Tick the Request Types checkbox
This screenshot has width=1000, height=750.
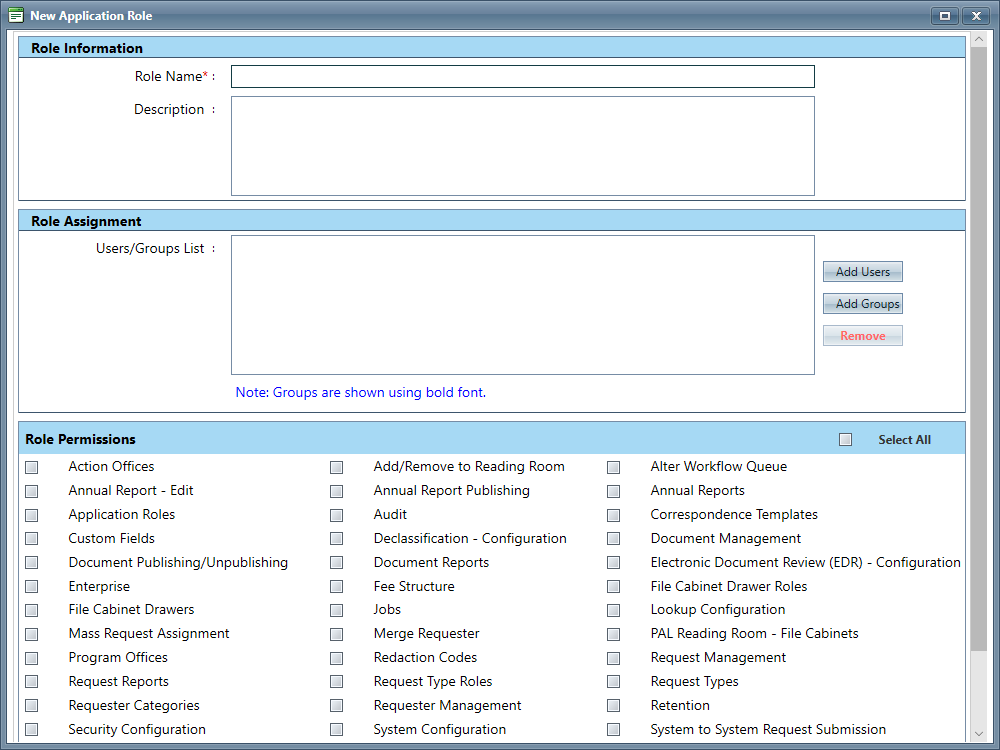[x=614, y=682]
